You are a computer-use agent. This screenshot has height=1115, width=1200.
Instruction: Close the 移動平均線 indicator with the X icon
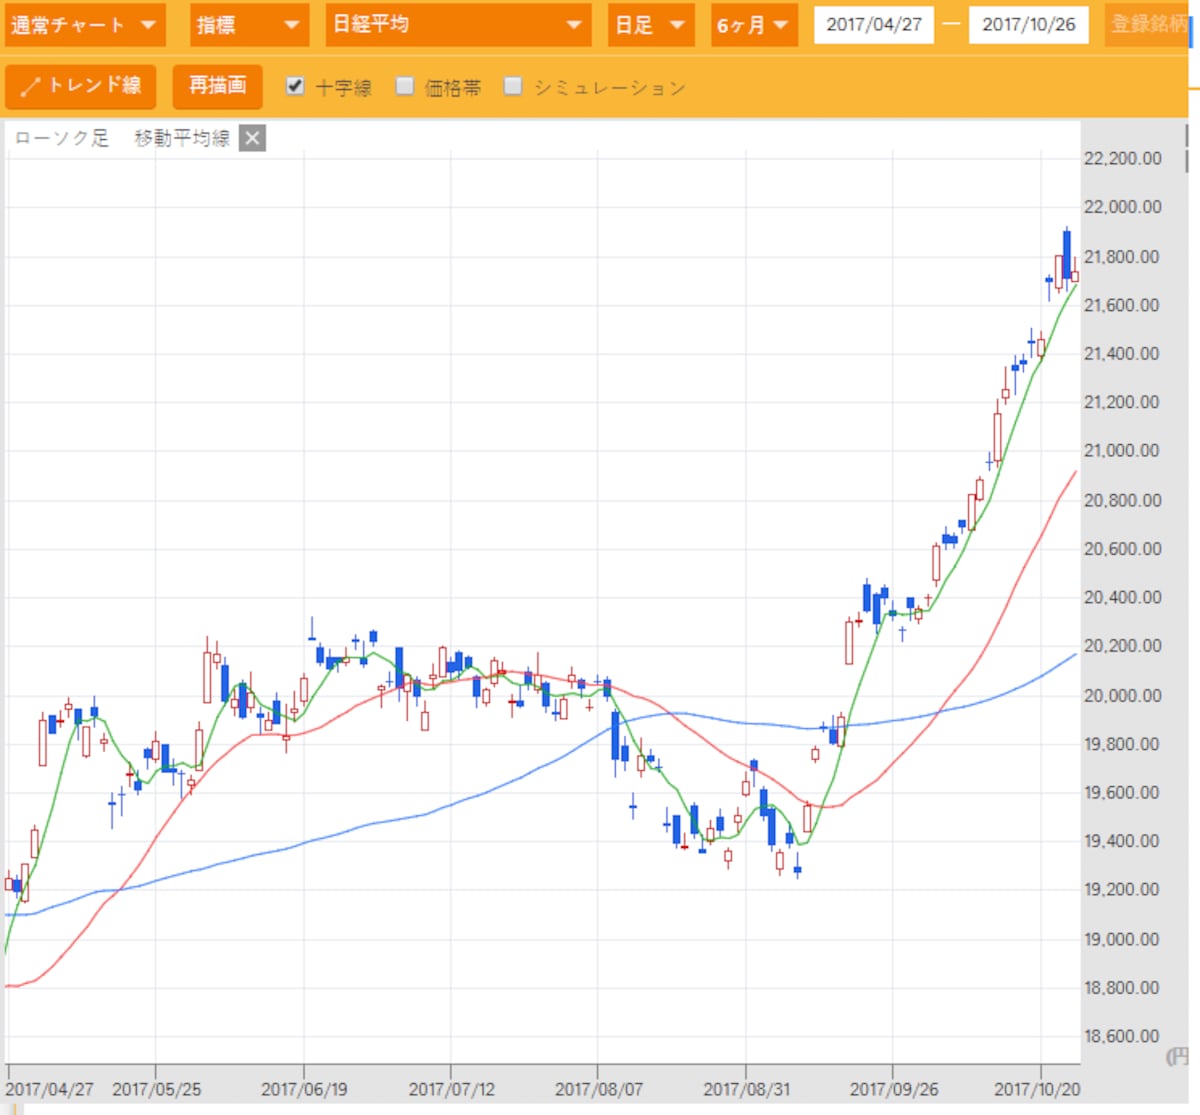253,138
